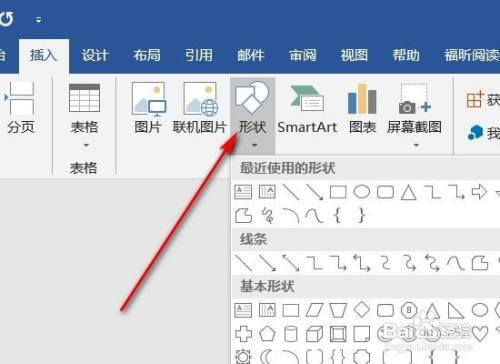Screen dimensions: 500x364
Task: Select elbow double-arrow connector under 线条
Action: tap(362, 263)
